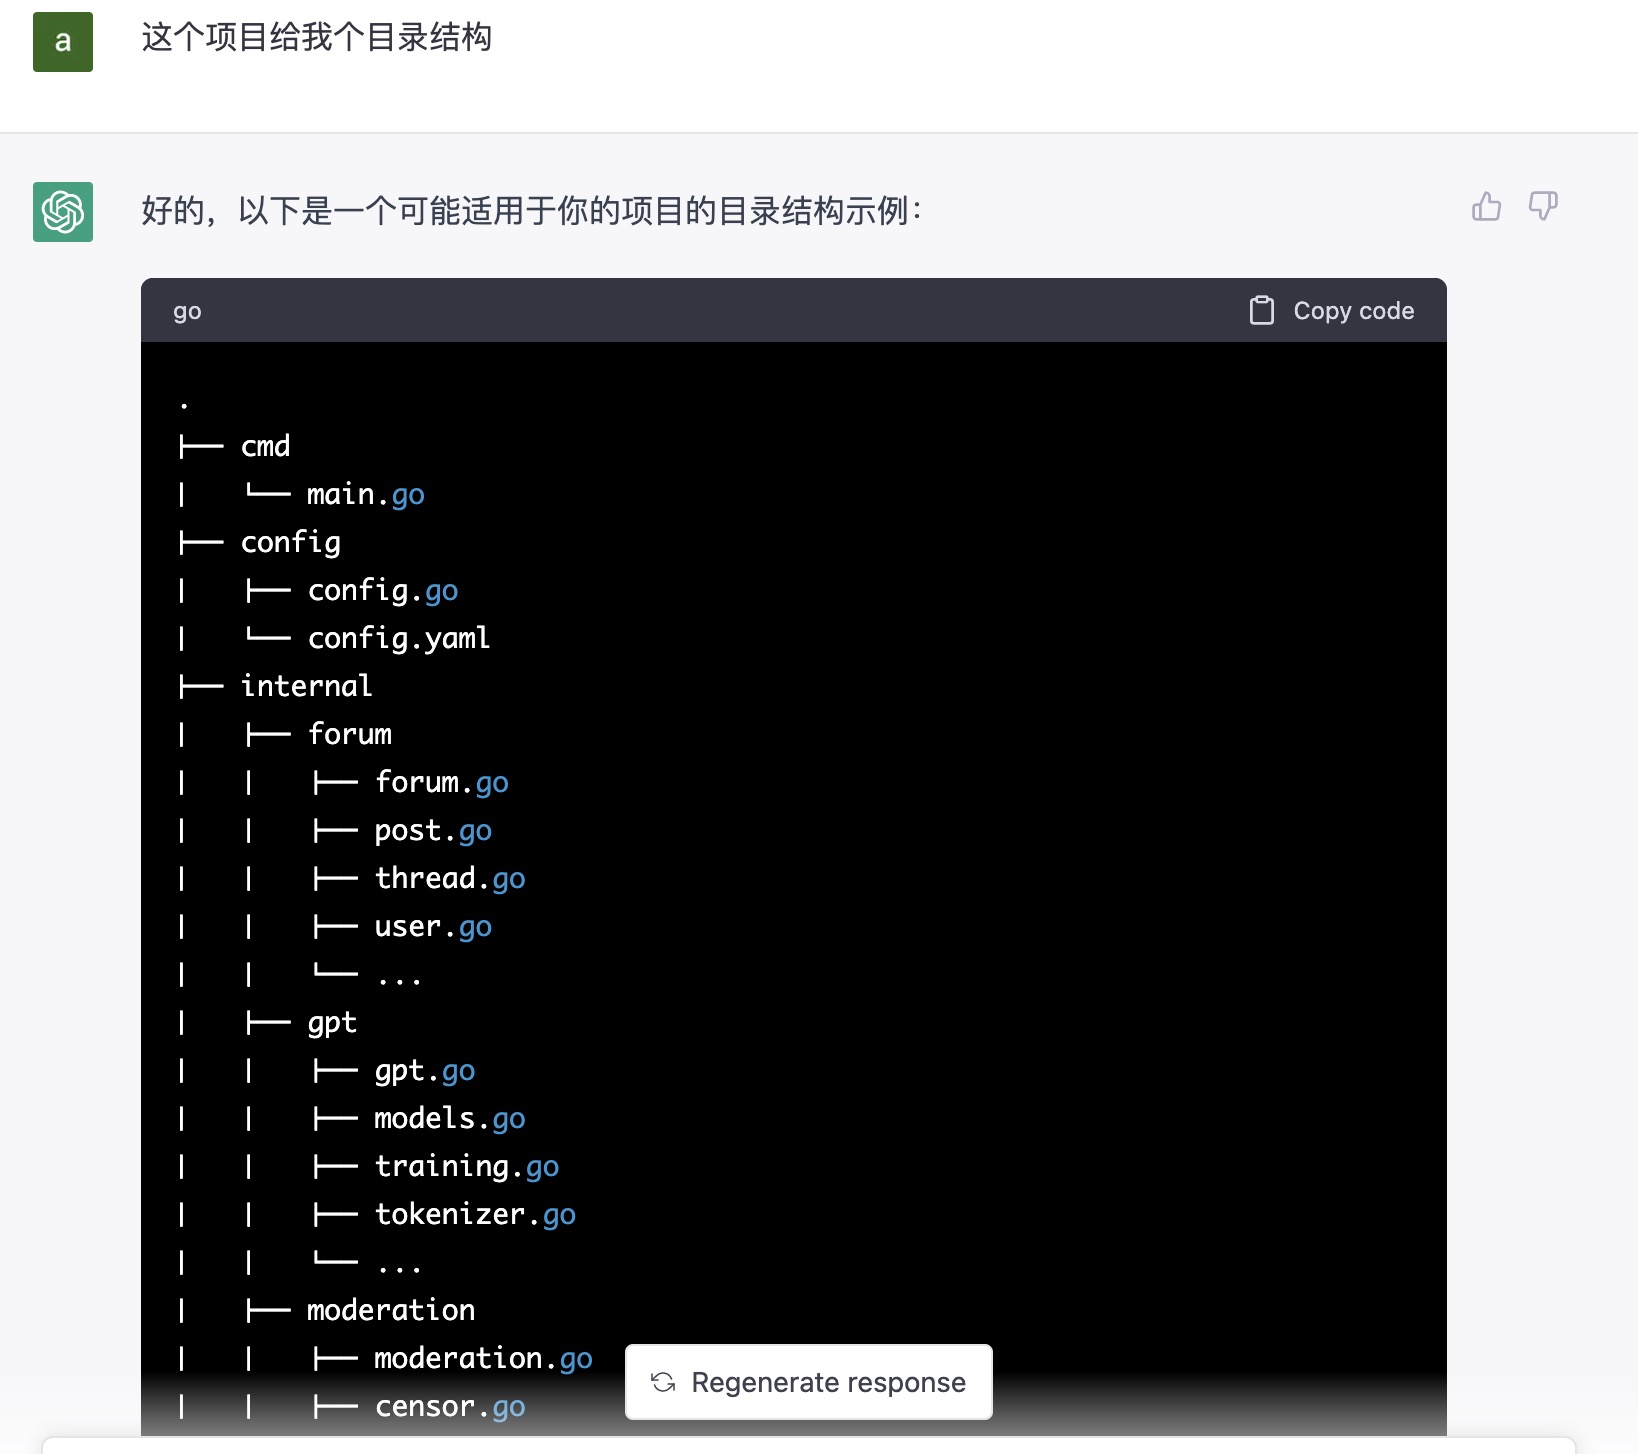Click the ellipsis under tokenizer.go
The height and width of the screenshot is (1454, 1638).
399,1268
